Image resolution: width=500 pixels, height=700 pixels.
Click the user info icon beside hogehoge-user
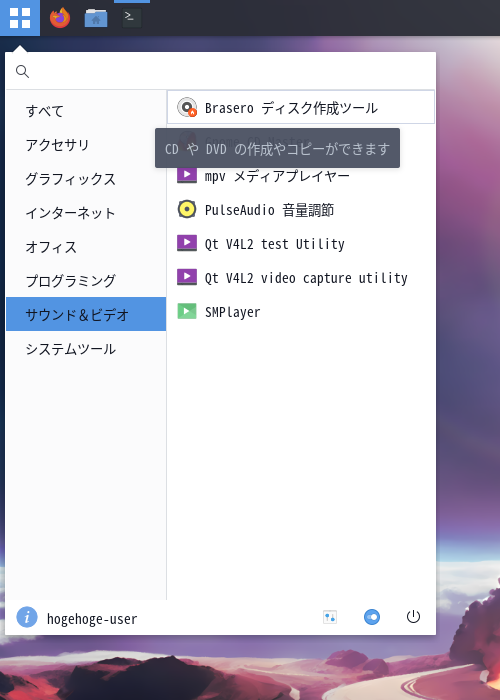[x=27, y=617]
